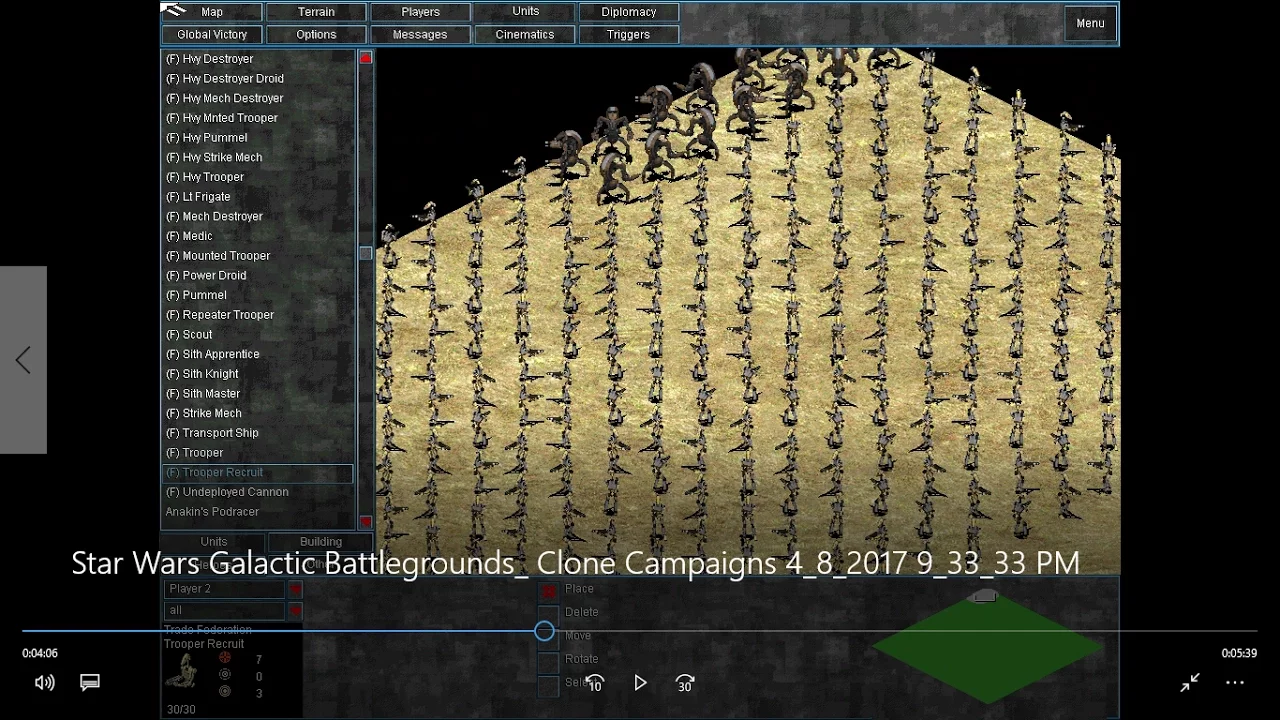Select (F) Hvy Mnted Trooper
This screenshot has height=720, width=1280.
point(258,118)
